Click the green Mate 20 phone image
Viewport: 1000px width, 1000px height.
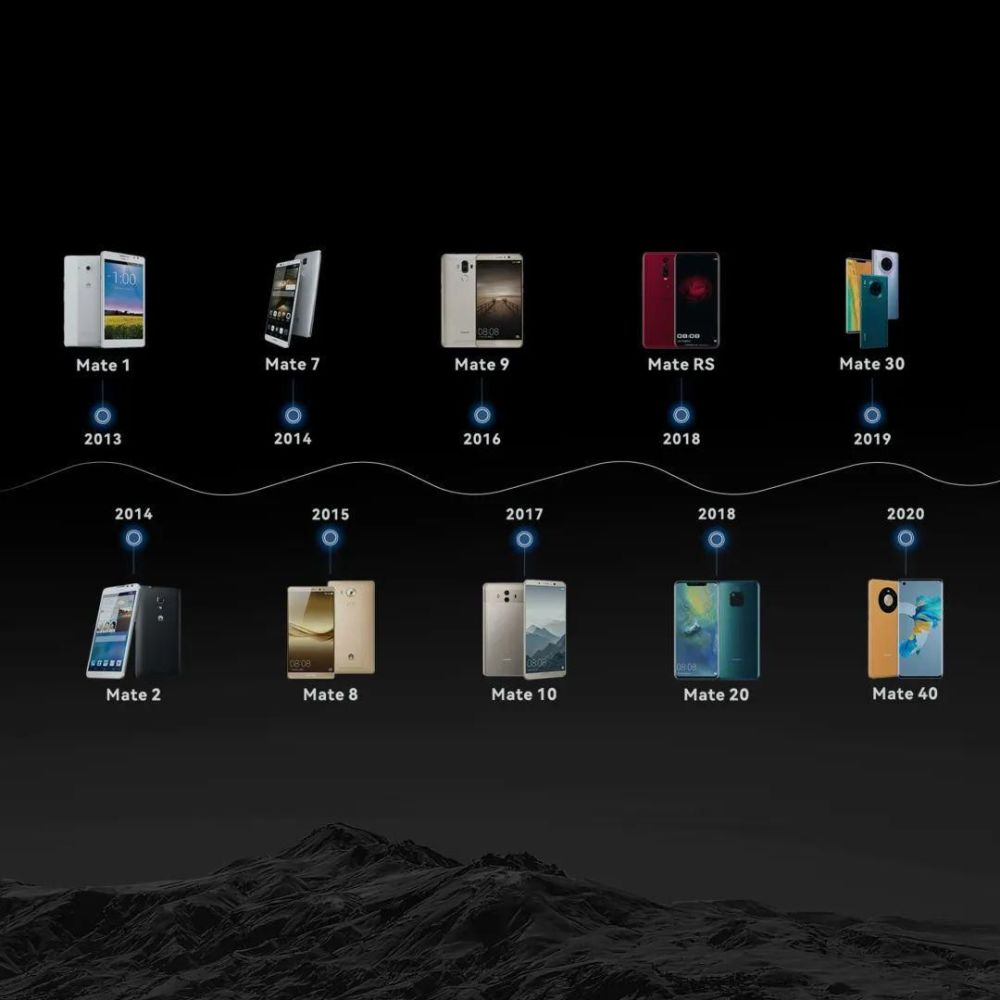(716, 629)
